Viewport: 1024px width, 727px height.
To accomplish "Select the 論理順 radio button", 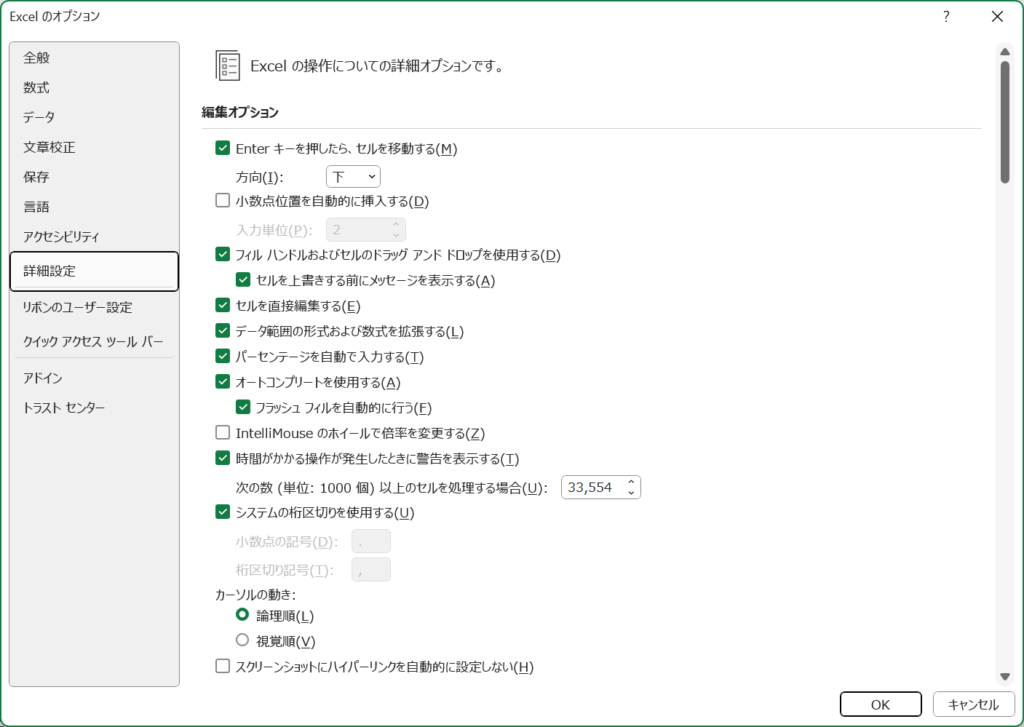I will click(x=241, y=615).
